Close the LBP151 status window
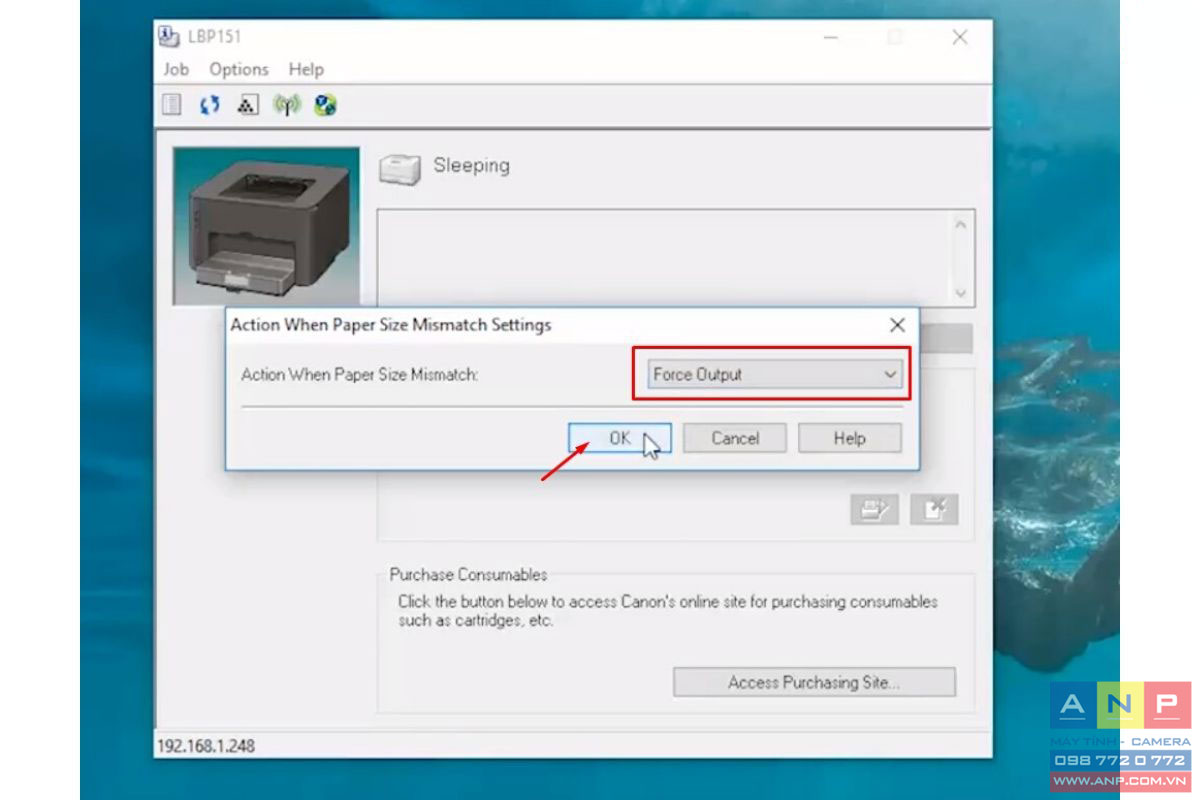This screenshot has height=800, width=1200. tap(960, 37)
